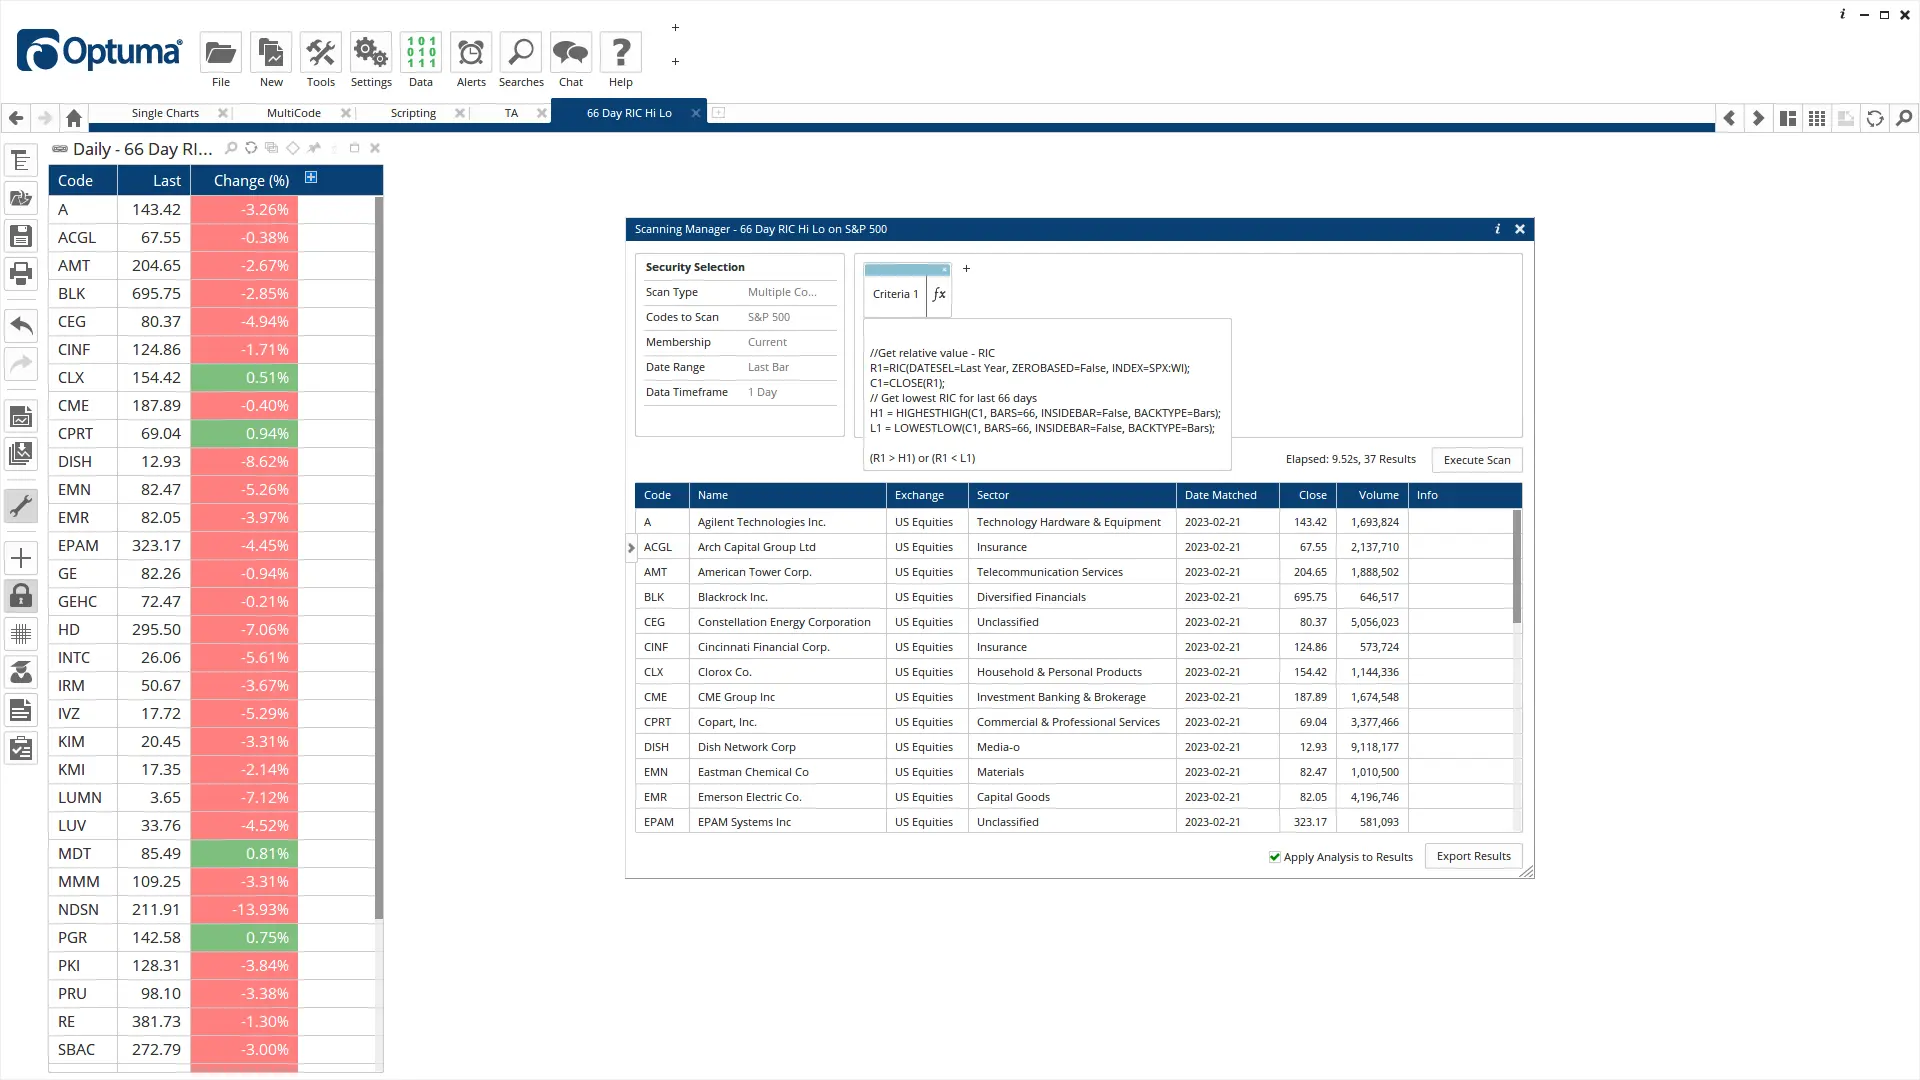
Task: Open the Help question mark icon
Action: tap(621, 53)
